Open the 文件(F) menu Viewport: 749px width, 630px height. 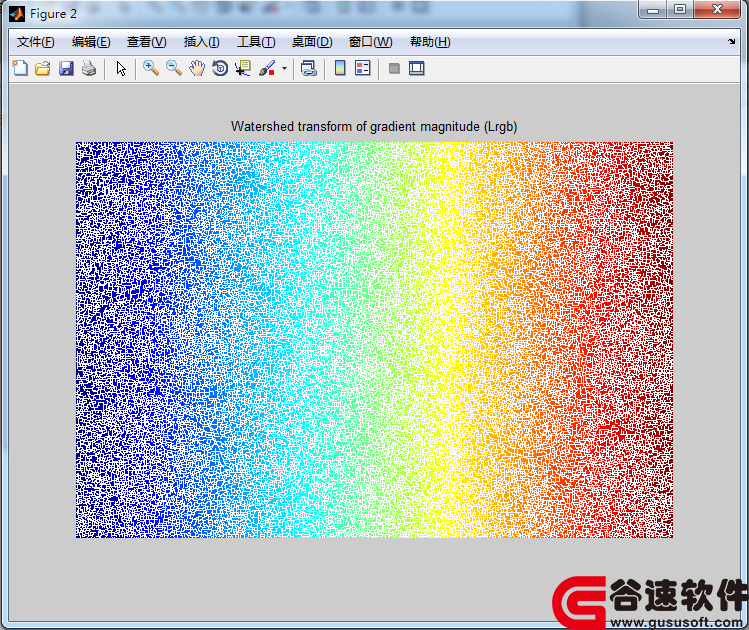pos(35,42)
